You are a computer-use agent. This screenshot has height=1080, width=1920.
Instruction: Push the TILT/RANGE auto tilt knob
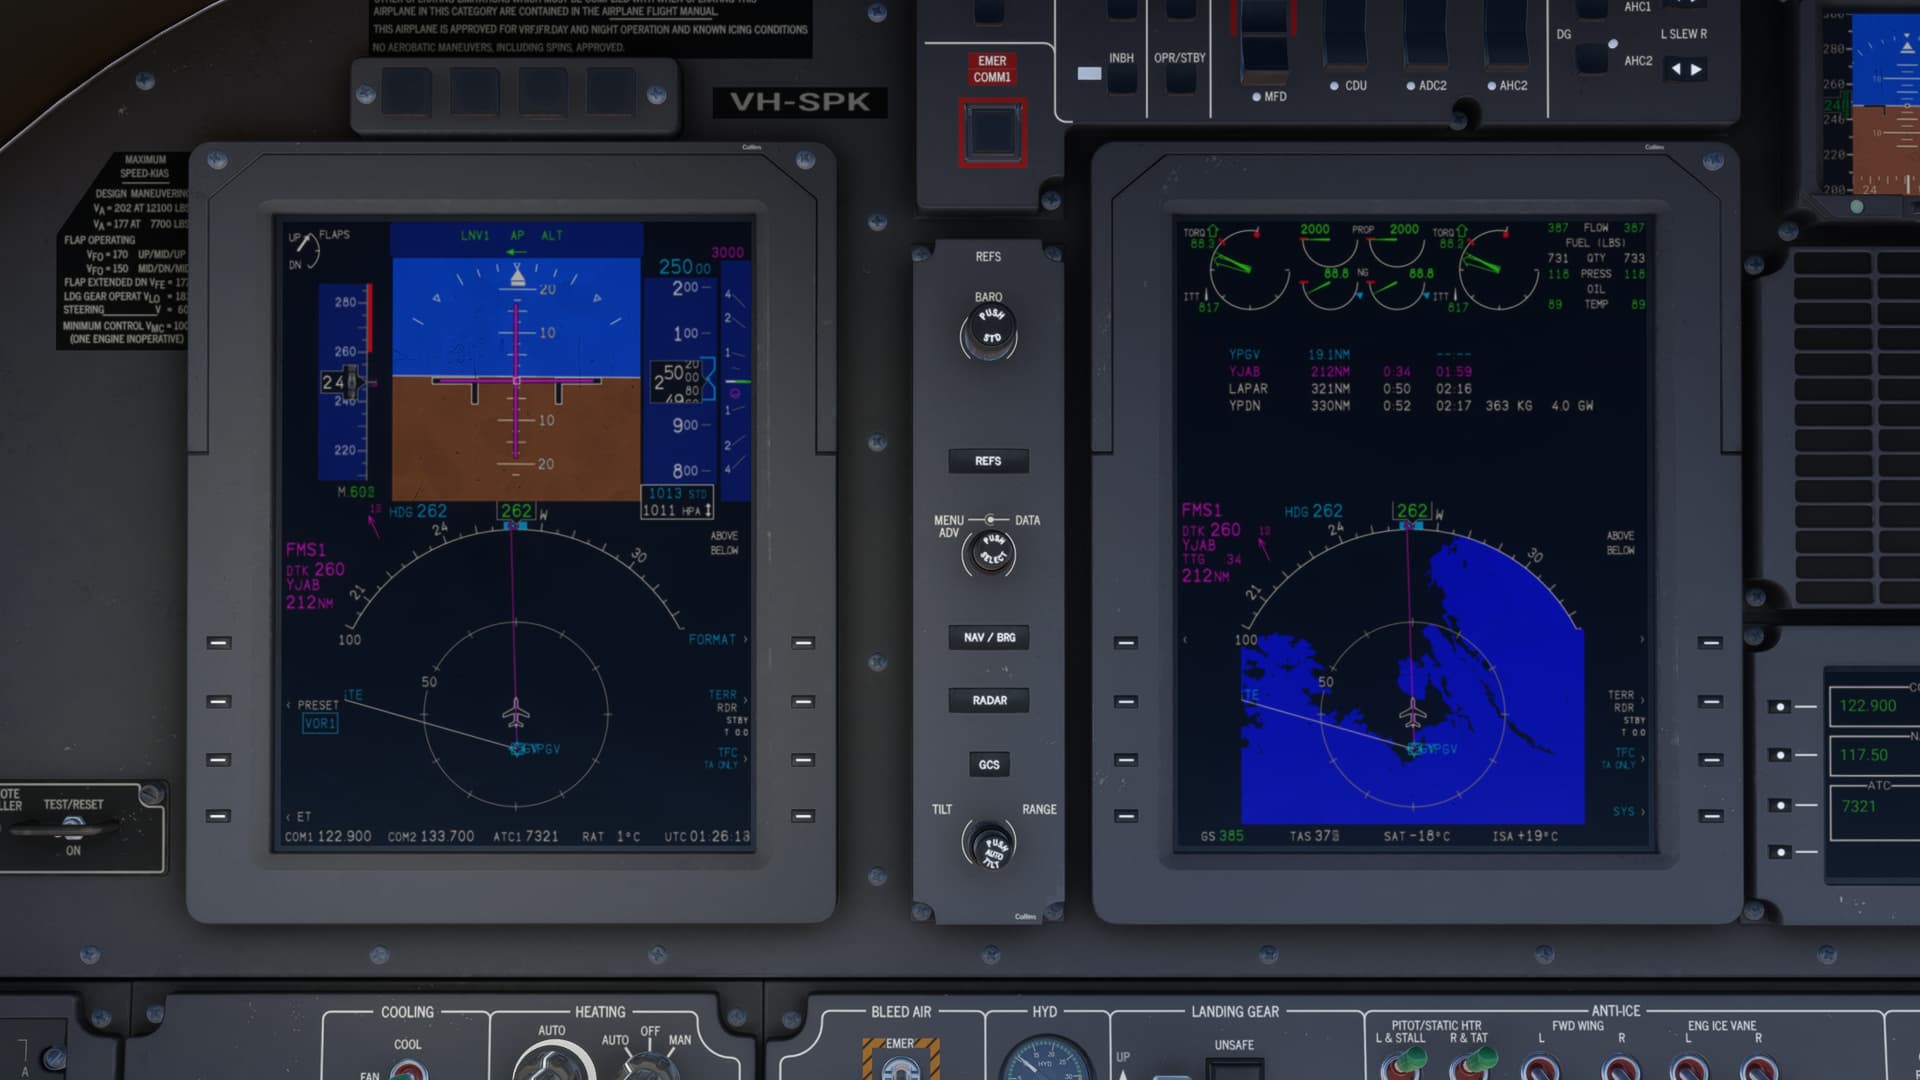coord(991,847)
